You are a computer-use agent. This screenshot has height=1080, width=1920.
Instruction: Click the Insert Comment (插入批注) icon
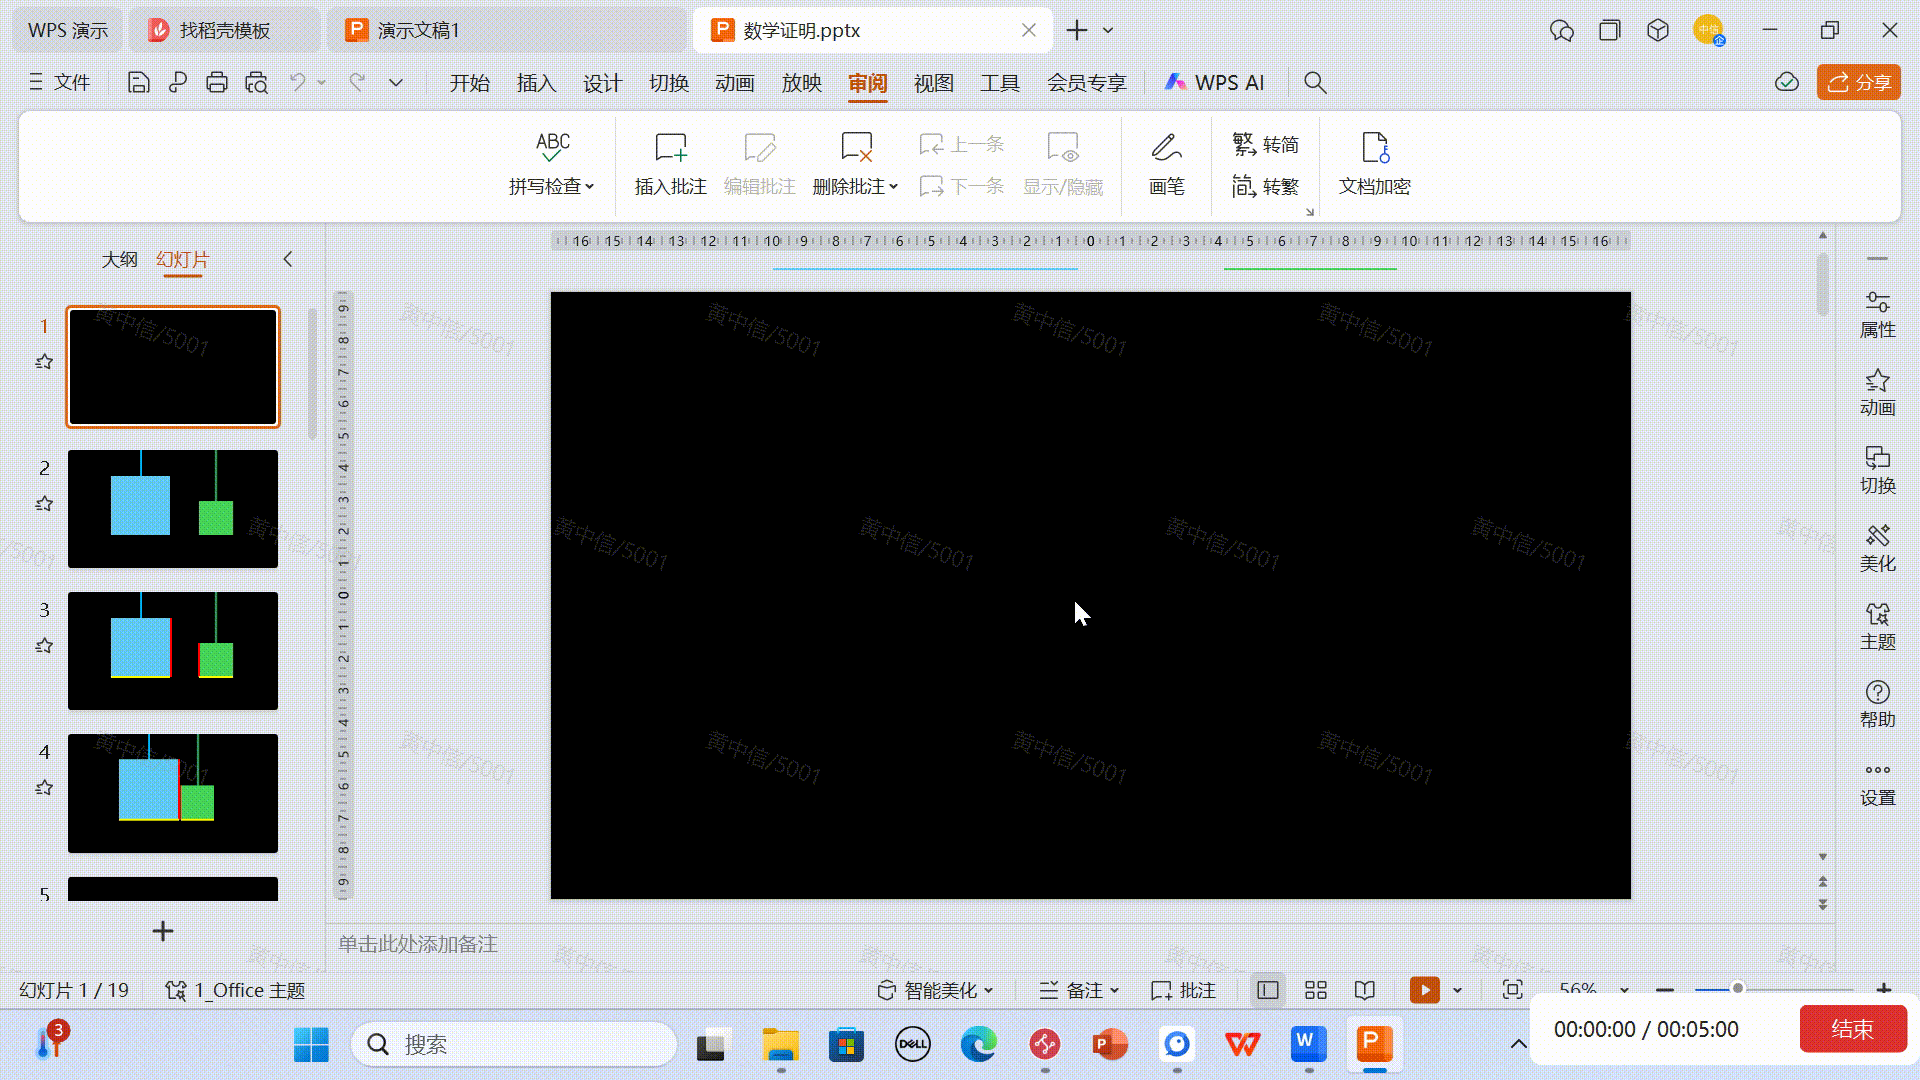pos(670,148)
